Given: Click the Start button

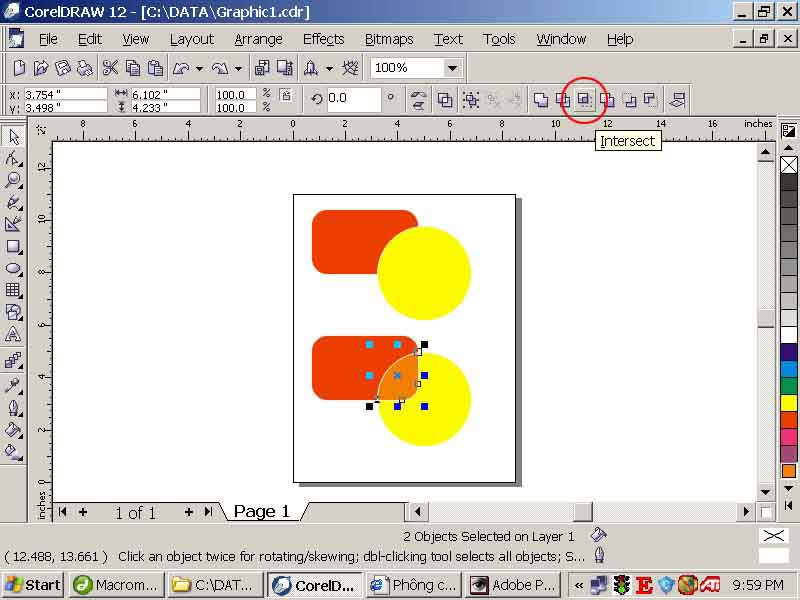Looking at the screenshot, I should 32,585.
